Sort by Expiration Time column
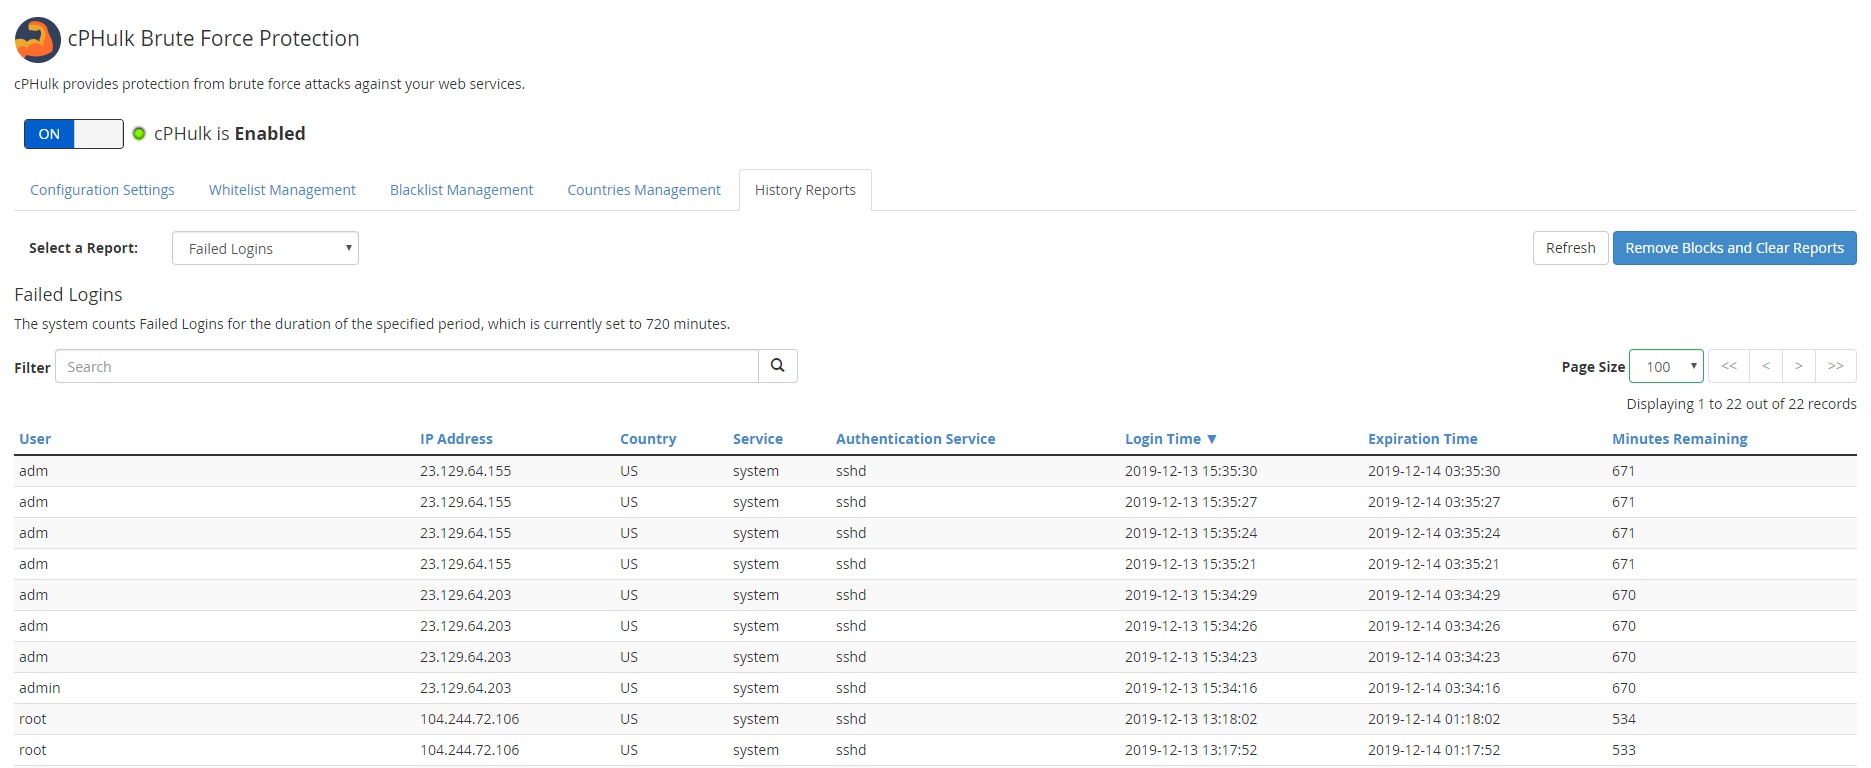Image resolution: width=1871 pixels, height=768 pixels. click(x=1422, y=439)
